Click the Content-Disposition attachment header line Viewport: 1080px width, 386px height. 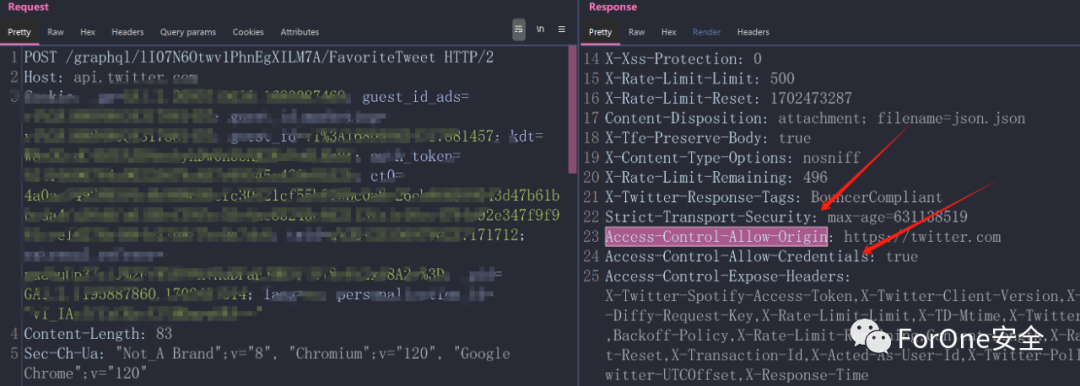[x=815, y=119]
